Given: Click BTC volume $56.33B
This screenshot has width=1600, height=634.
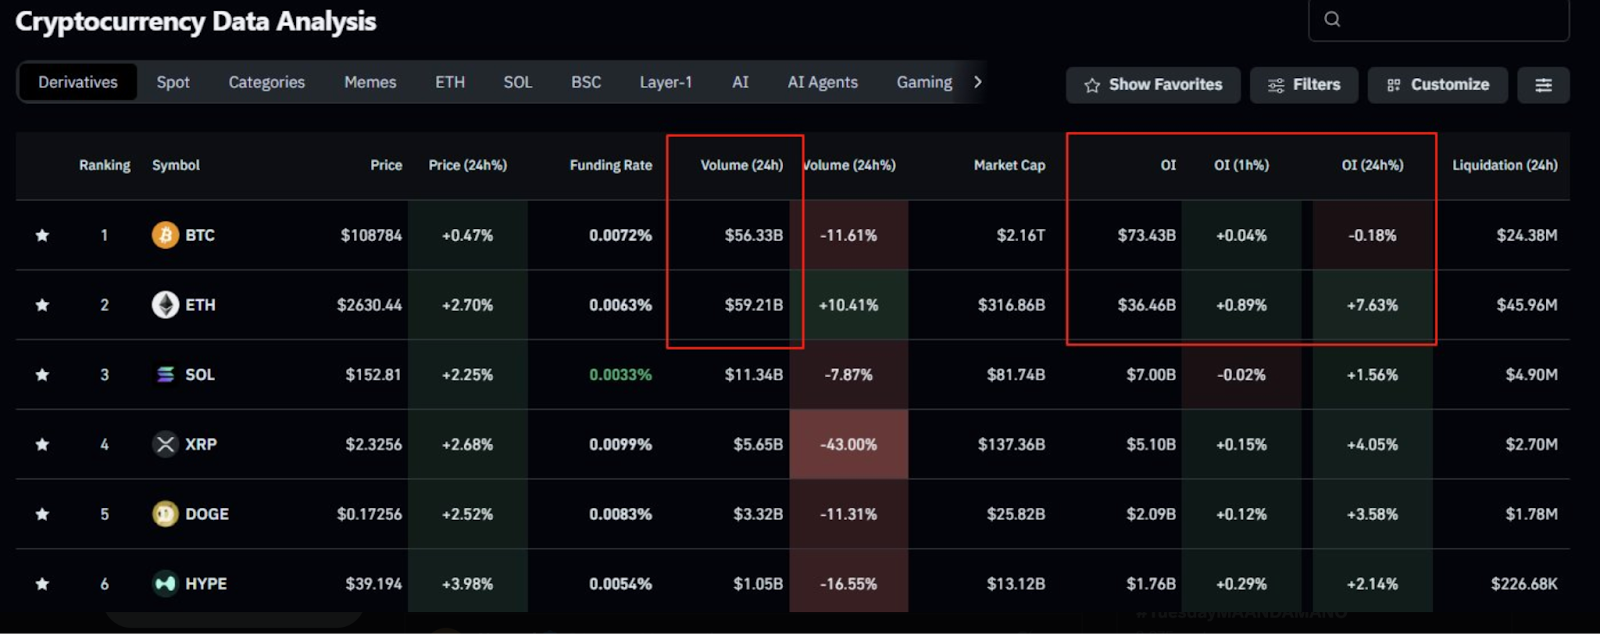Looking at the screenshot, I should pos(754,235).
